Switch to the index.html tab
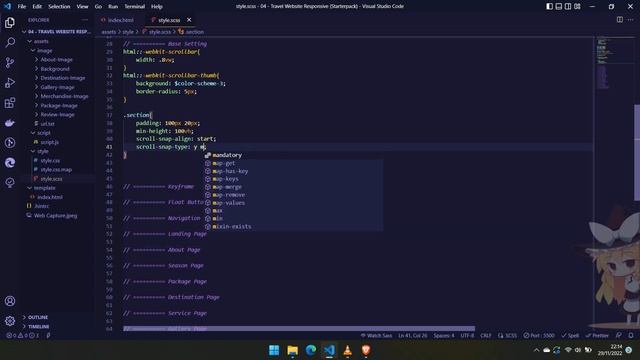640x360 pixels. (x=118, y=20)
